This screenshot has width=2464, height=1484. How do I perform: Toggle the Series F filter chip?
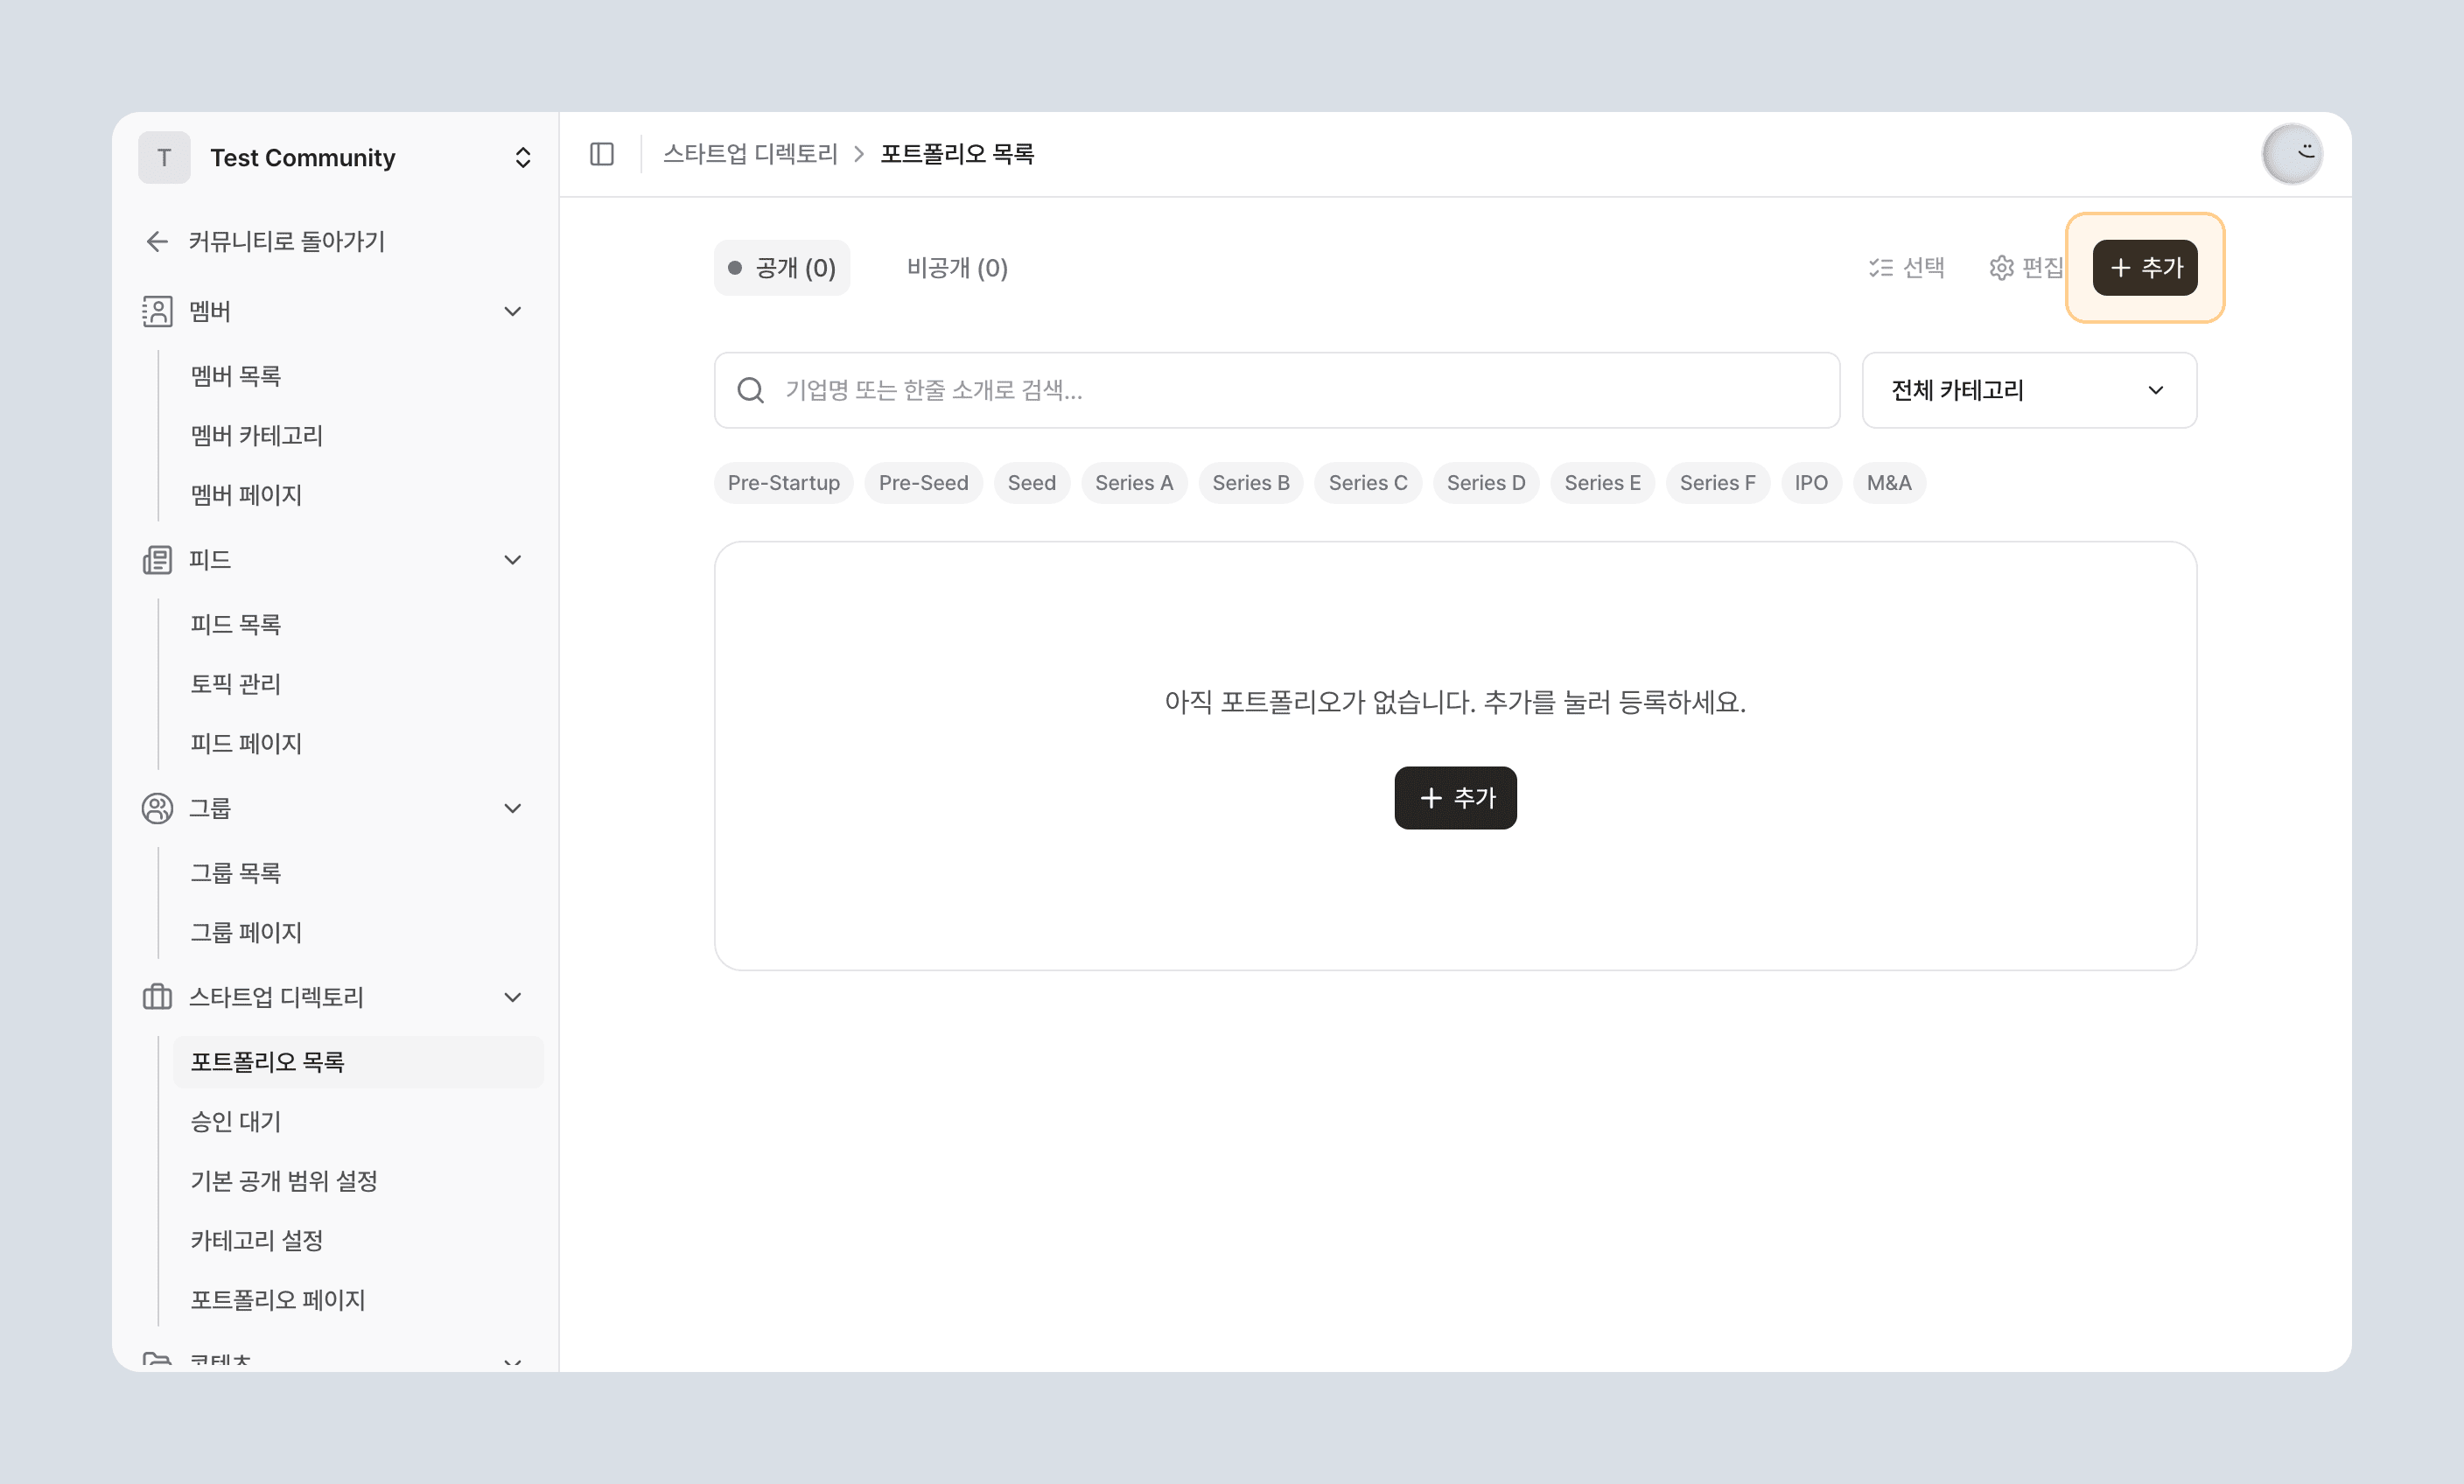coord(1717,483)
